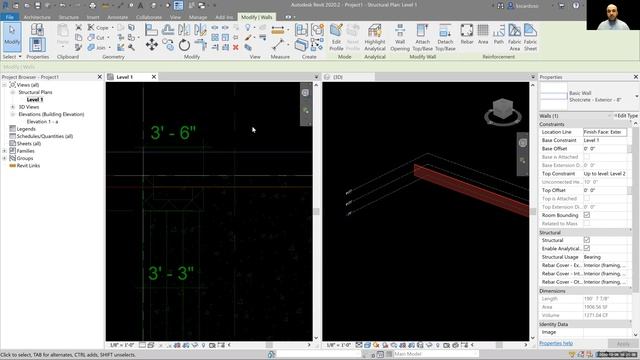640x360 pixels.
Task: Click the Align tool in Modify panel
Action: pos(151,30)
